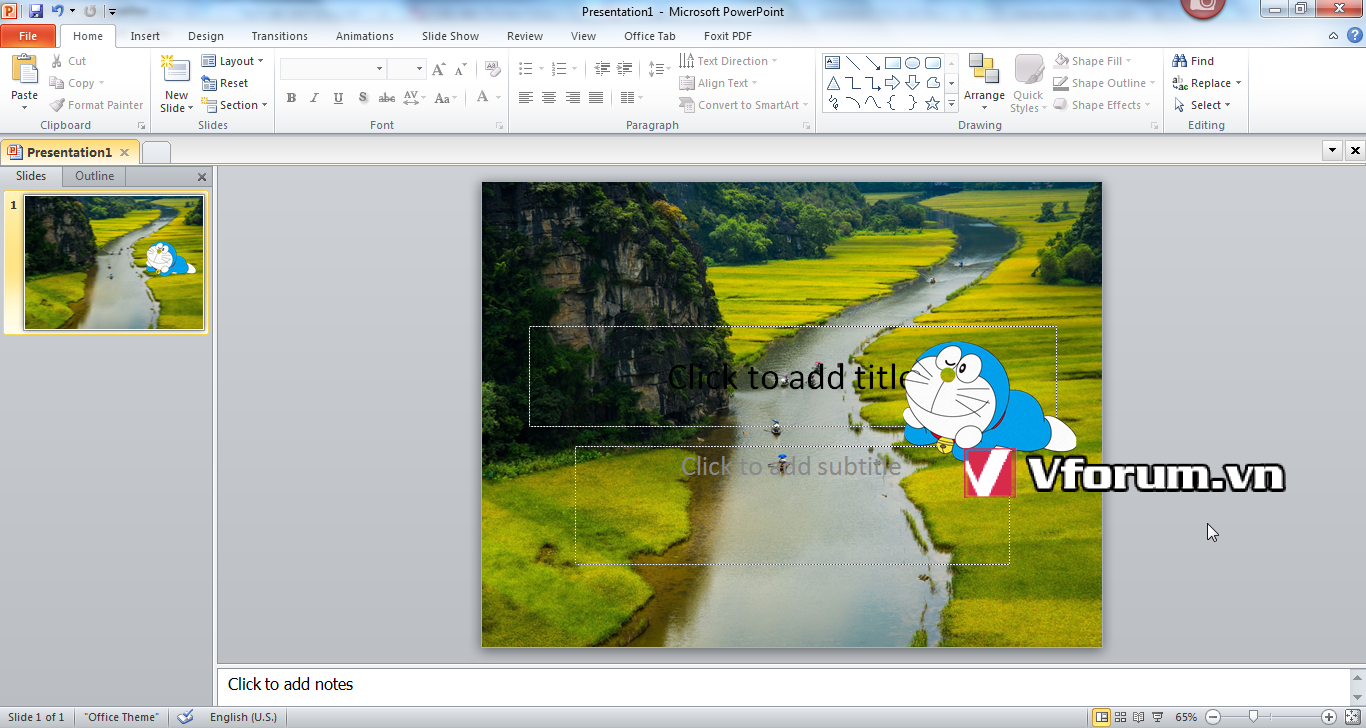The height and width of the screenshot is (728, 1366).
Task: Open the File tab
Action: click(x=28, y=36)
